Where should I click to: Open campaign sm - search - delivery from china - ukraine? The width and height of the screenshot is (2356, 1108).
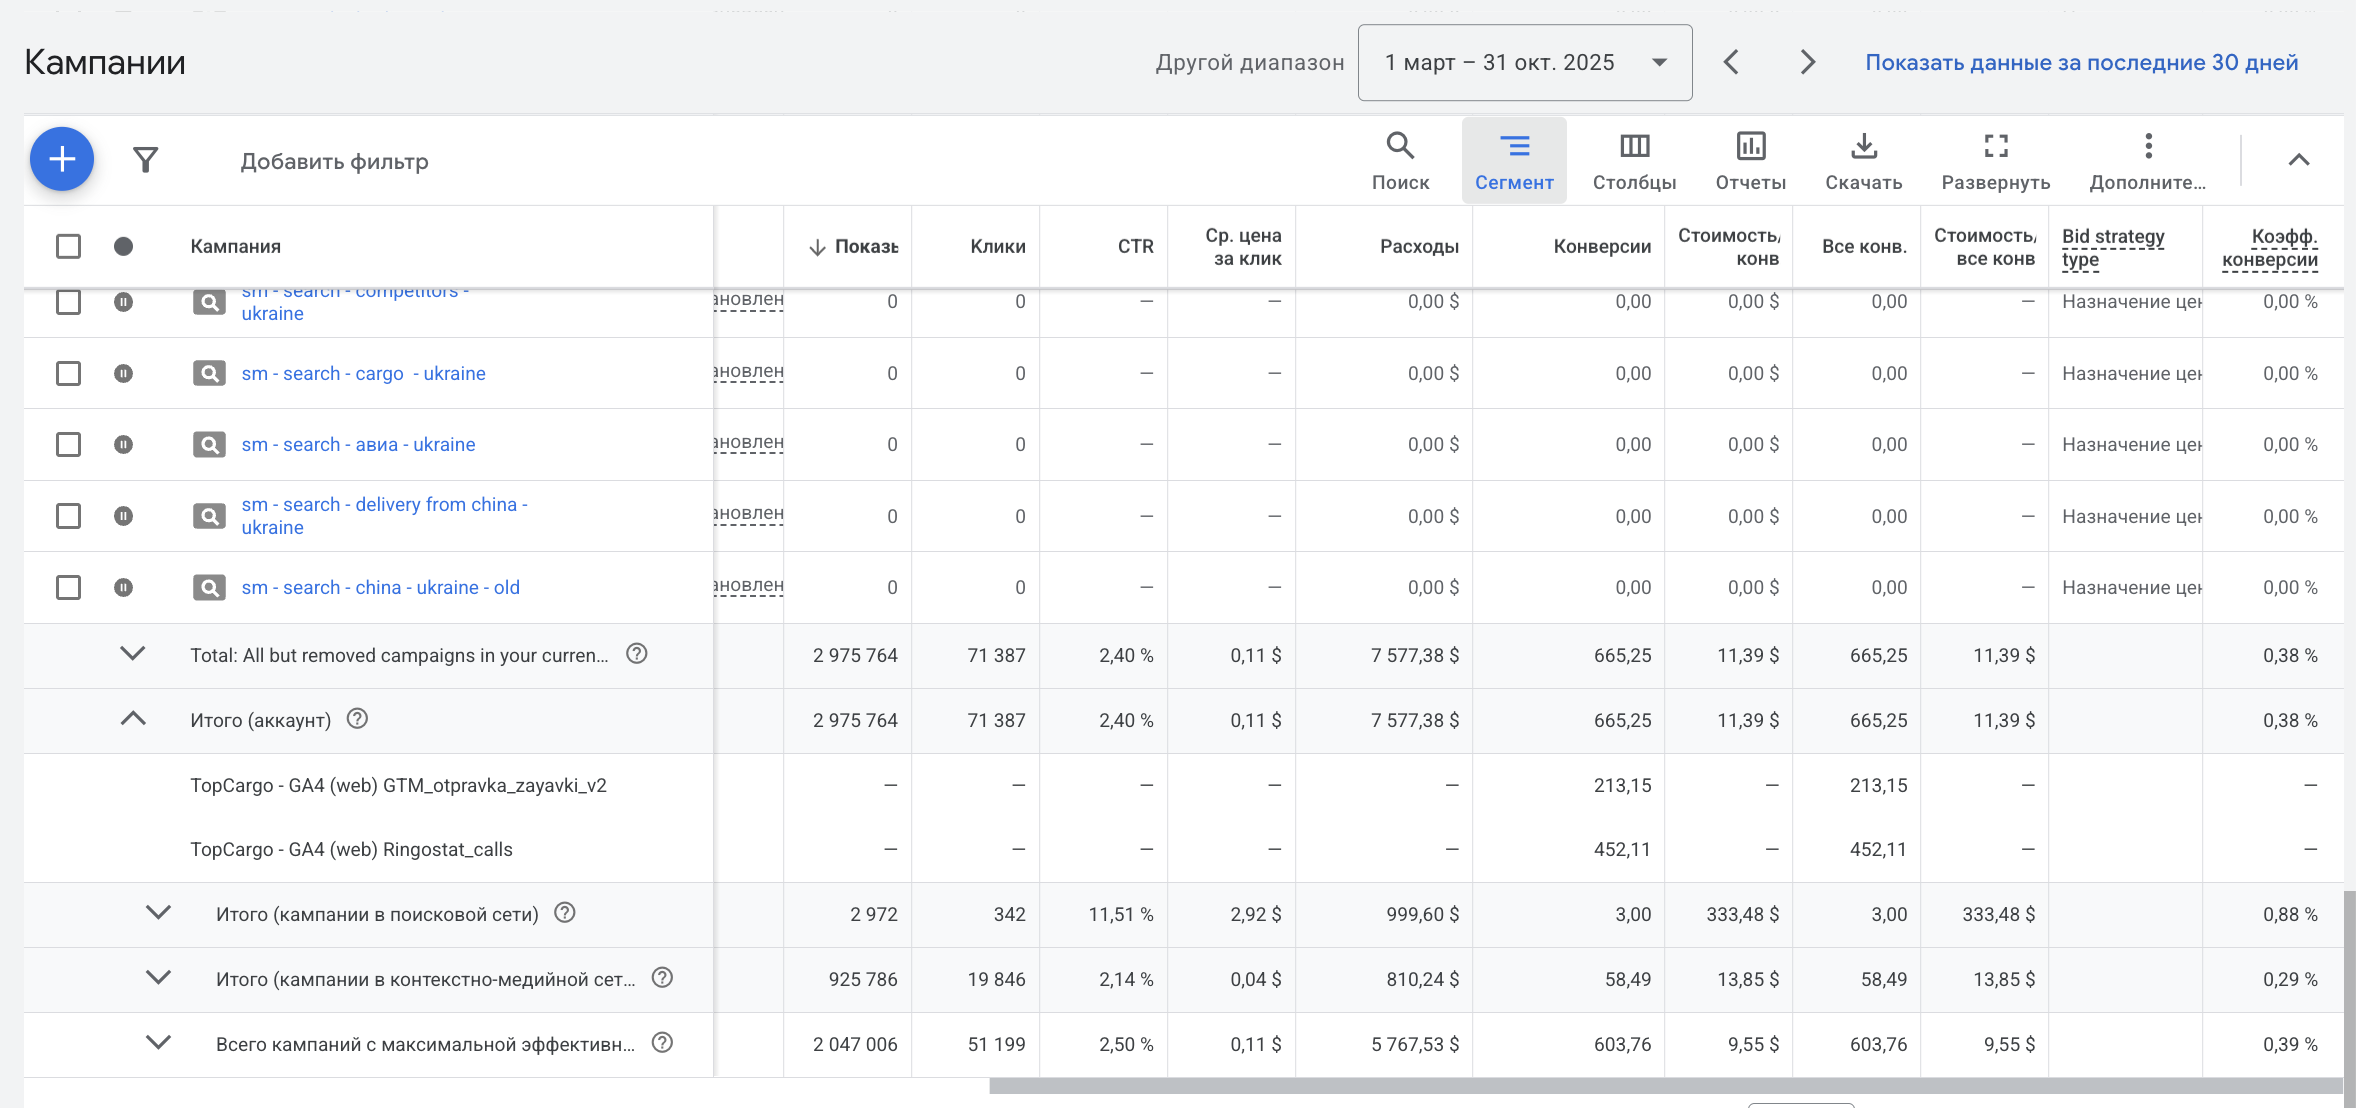click(x=384, y=516)
